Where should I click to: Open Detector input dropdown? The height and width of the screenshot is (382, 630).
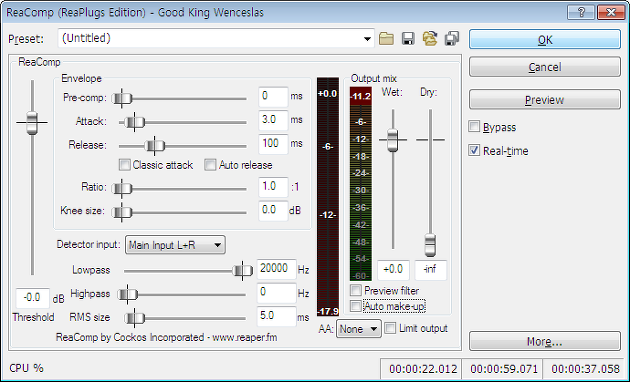point(175,245)
